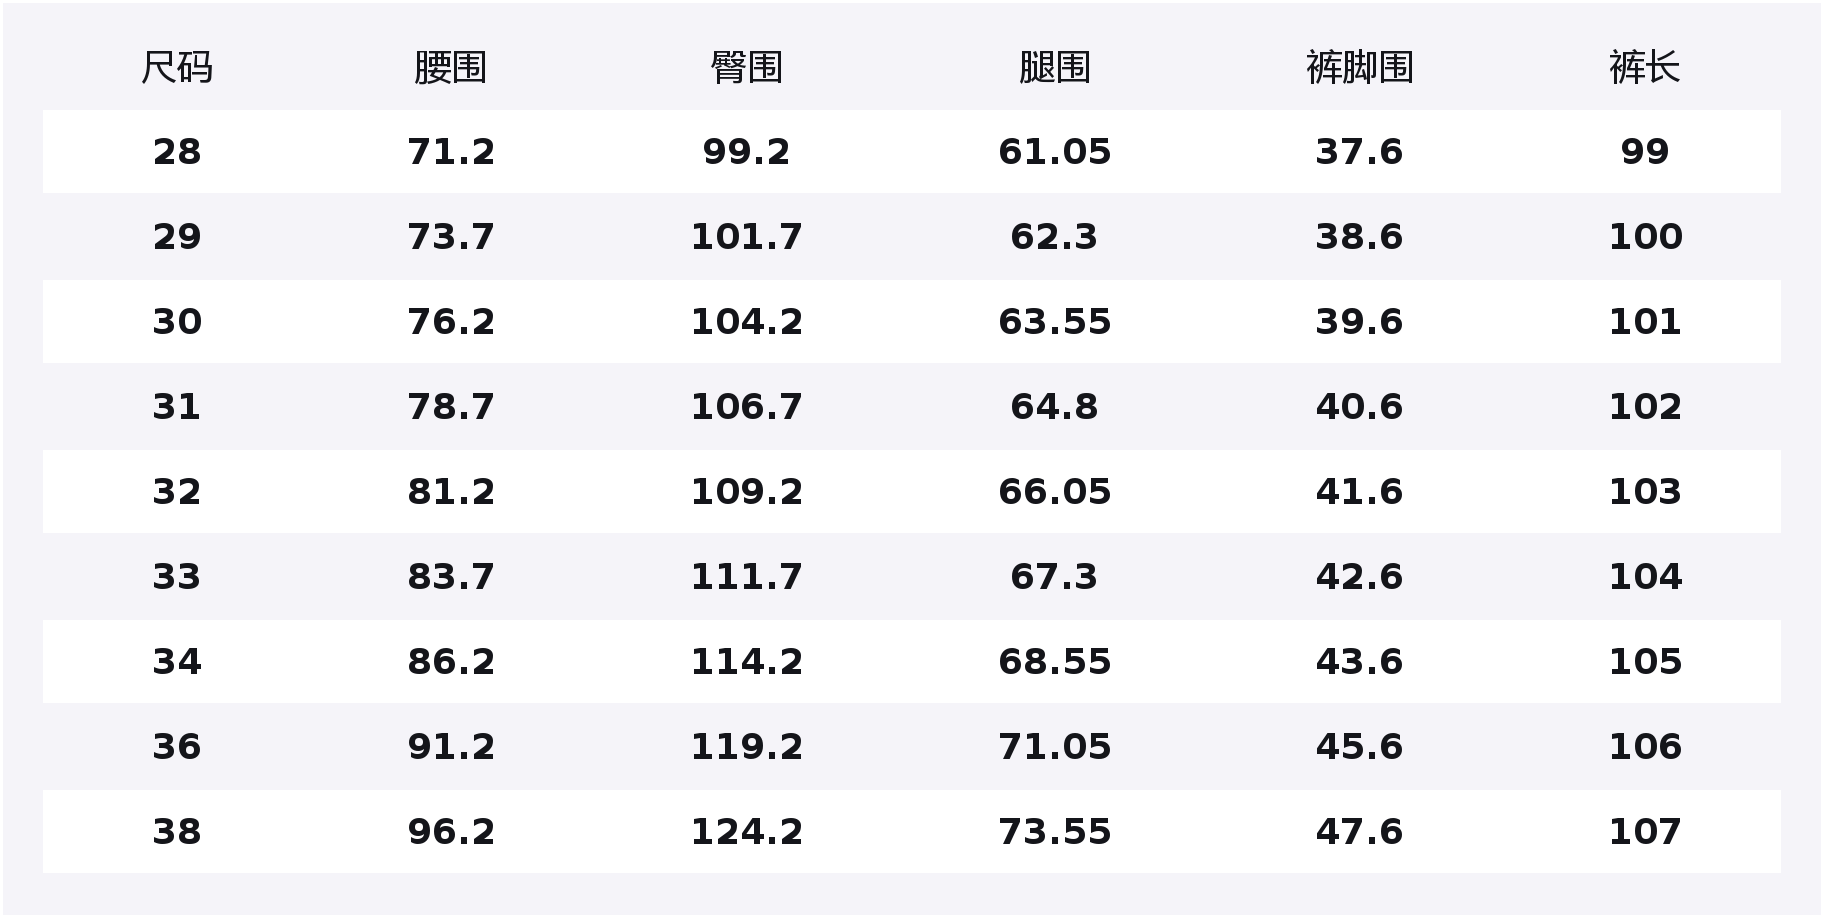Select the 裤脚围 column header
This screenshot has width=1824, height=918.
[1360, 68]
